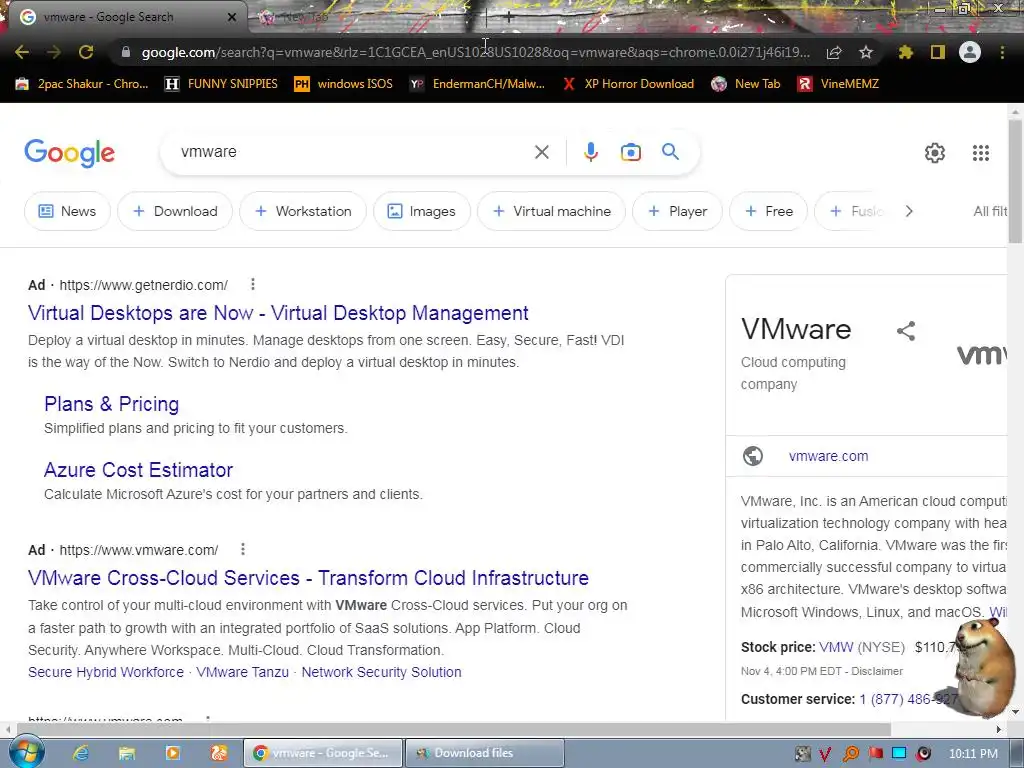Open Virtual Desktops are Now ad link

click(x=278, y=313)
